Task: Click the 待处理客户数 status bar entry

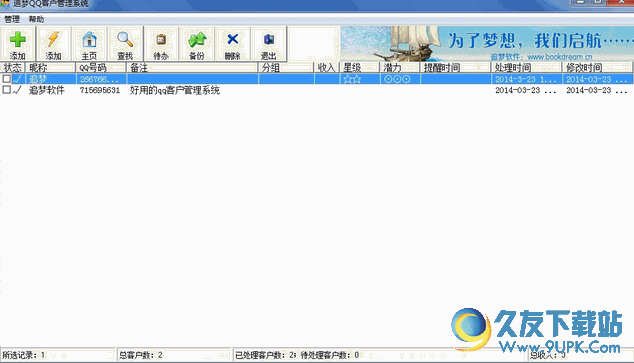Action: click(330, 355)
